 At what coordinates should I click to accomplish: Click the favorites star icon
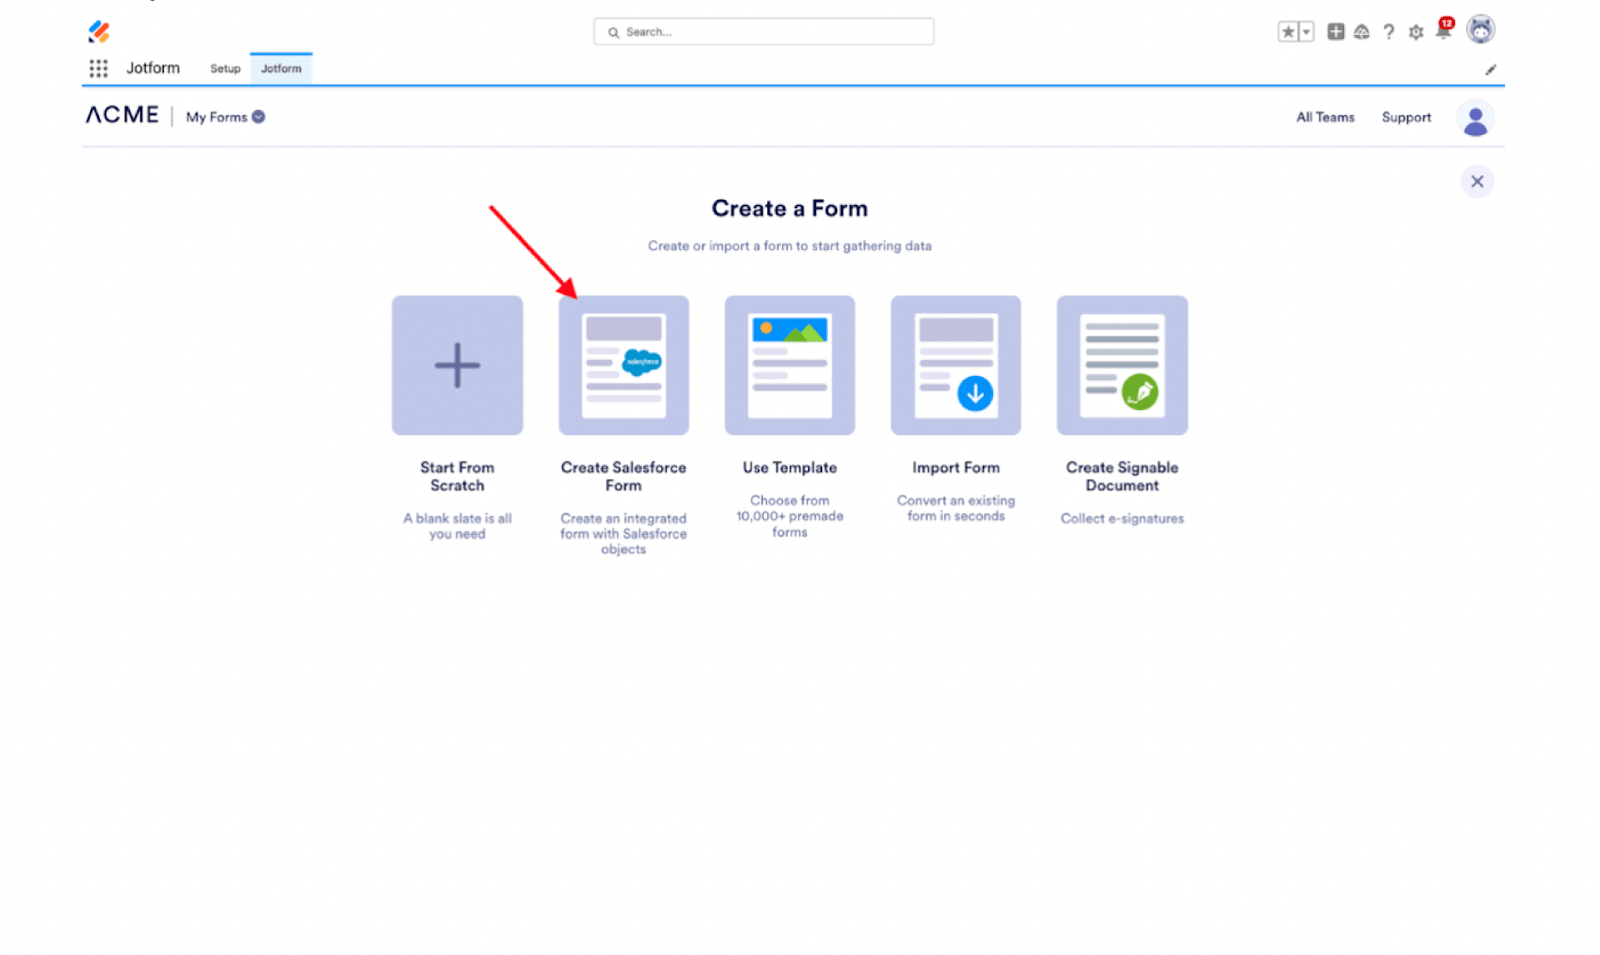pos(1288,32)
